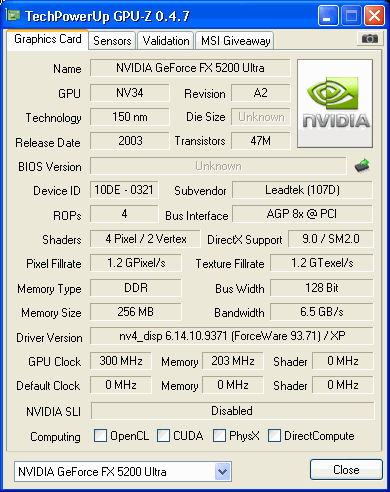Click the GPU Clock row Shader 0 MHz value
Image resolution: width=390 pixels, height=492 pixels.
point(343,361)
